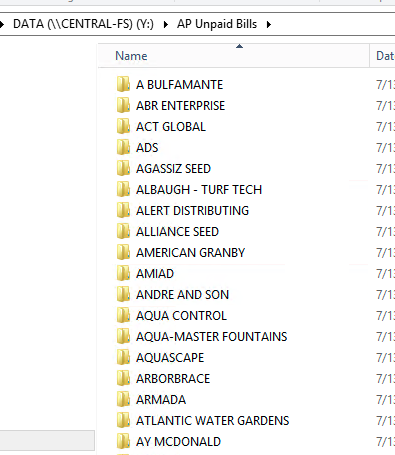This screenshot has width=395, height=455.
Task: Click the ATLANTIC WATER GARDENS folder icon
Action: (123, 420)
